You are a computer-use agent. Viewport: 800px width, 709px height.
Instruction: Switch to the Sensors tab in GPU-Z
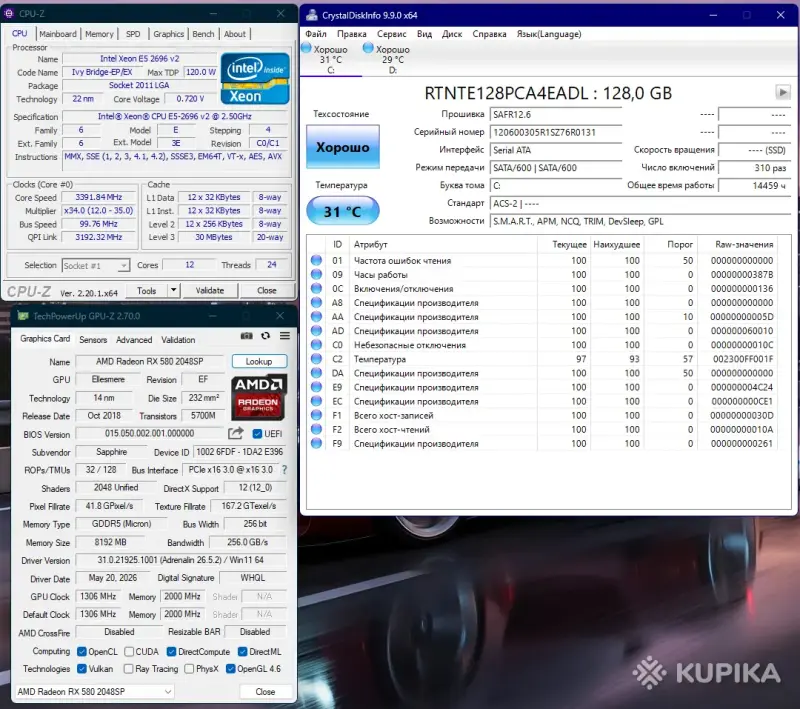coord(93,340)
